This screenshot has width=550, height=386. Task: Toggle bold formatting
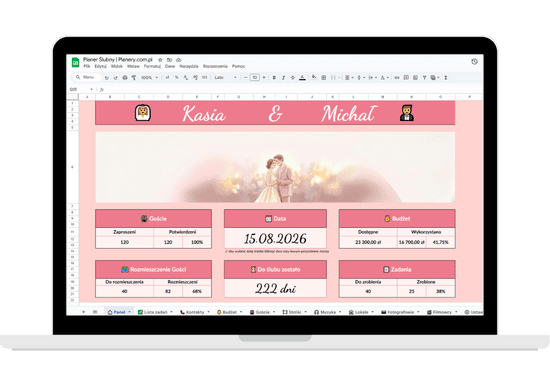[274, 78]
